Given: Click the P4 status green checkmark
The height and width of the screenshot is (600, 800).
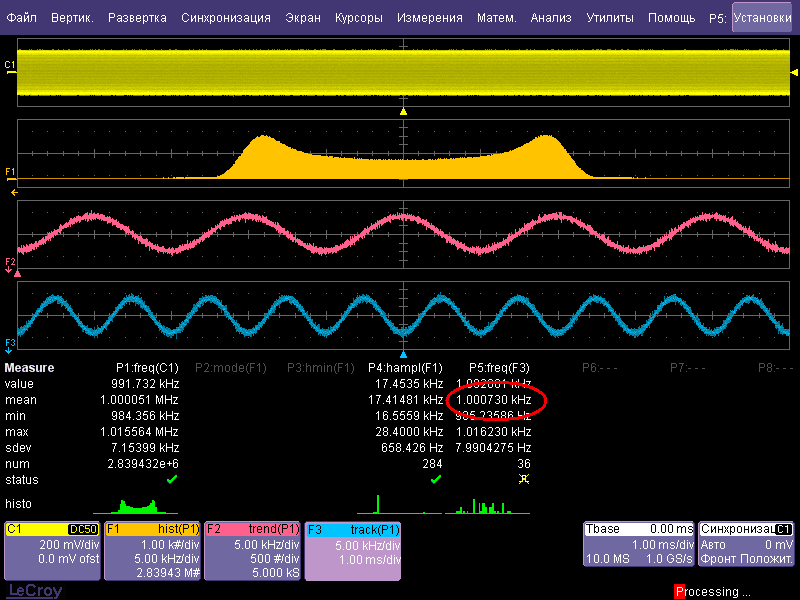Looking at the screenshot, I should tap(436, 480).
